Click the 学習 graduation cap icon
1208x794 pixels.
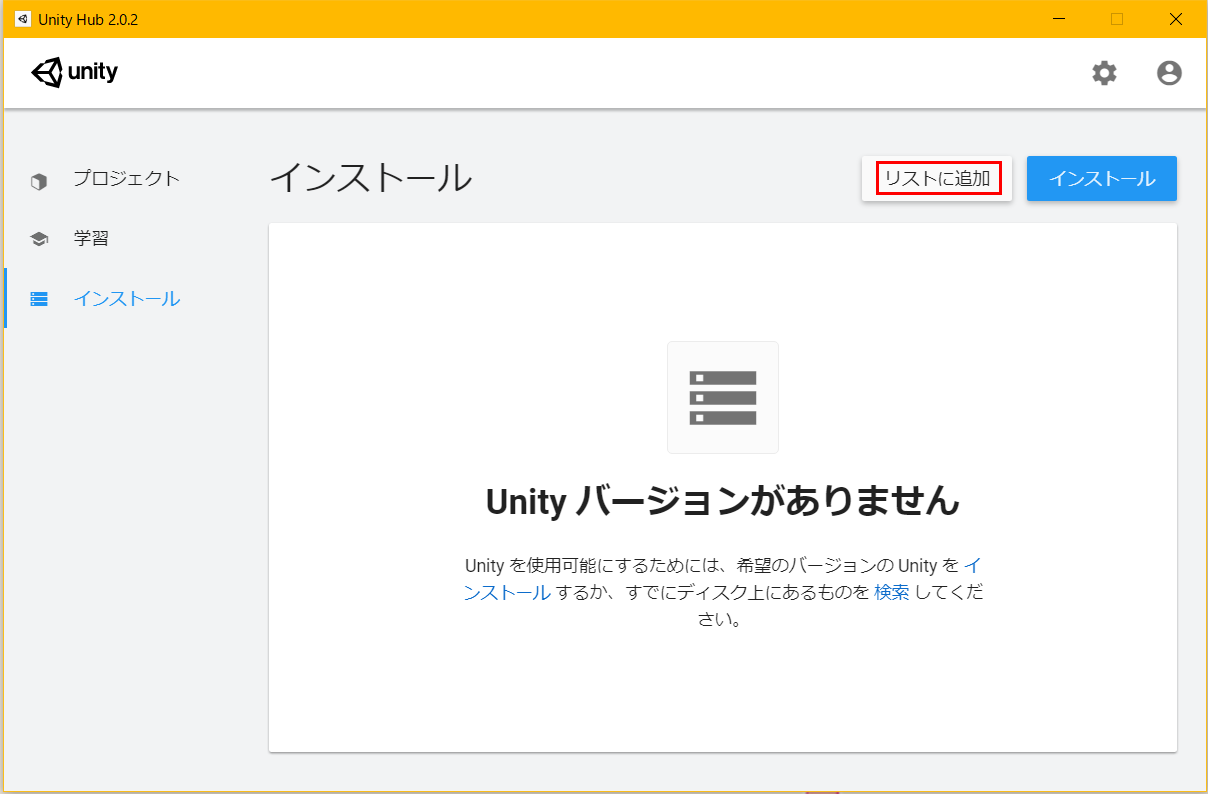pyautogui.click(x=39, y=239)
